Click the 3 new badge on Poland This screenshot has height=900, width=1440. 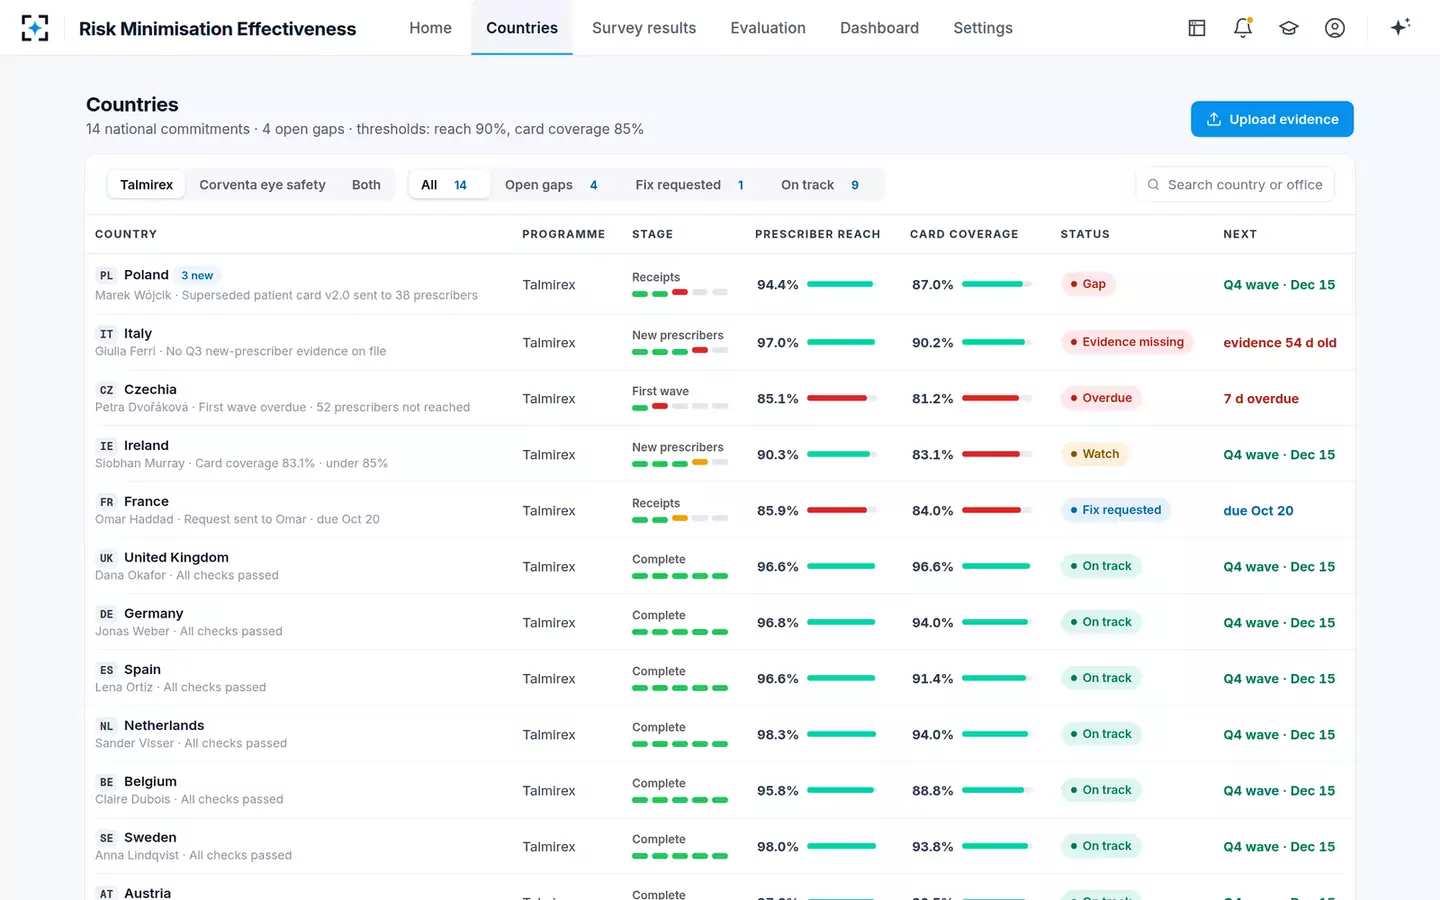tap(197, 276)
